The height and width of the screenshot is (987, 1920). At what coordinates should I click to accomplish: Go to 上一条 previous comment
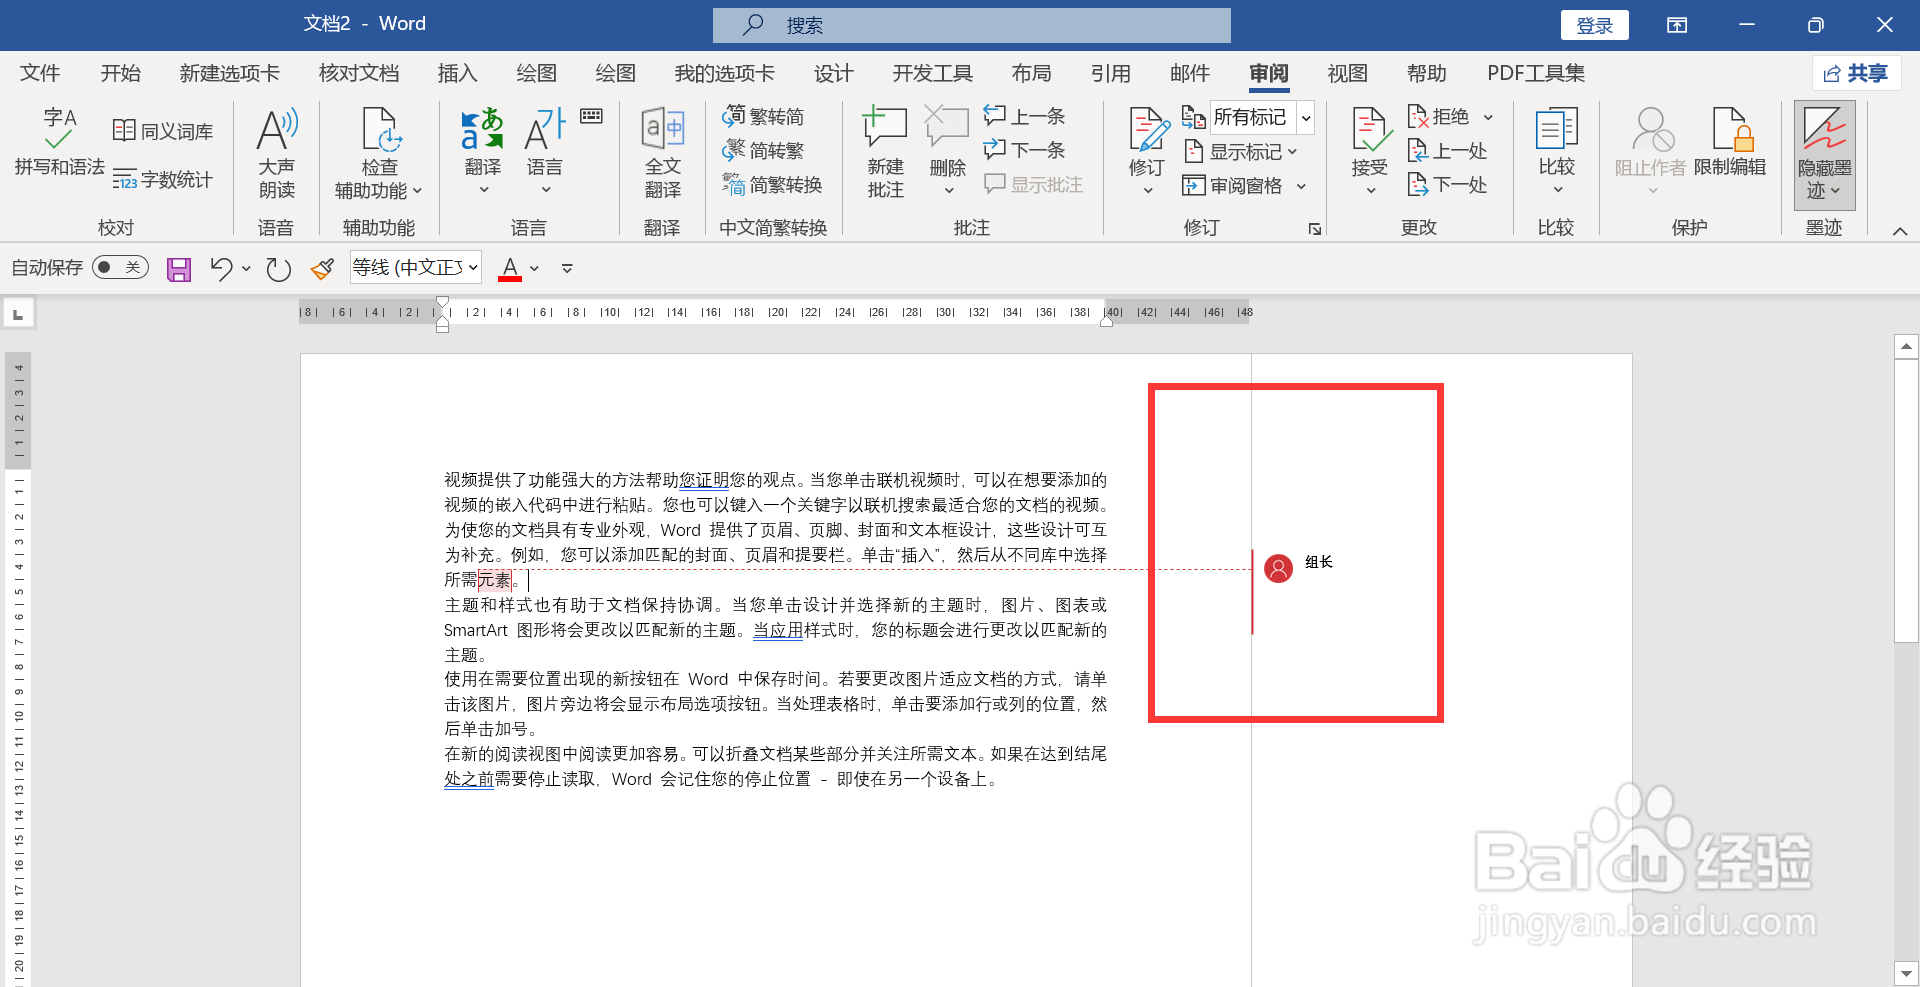(1025, 117)
